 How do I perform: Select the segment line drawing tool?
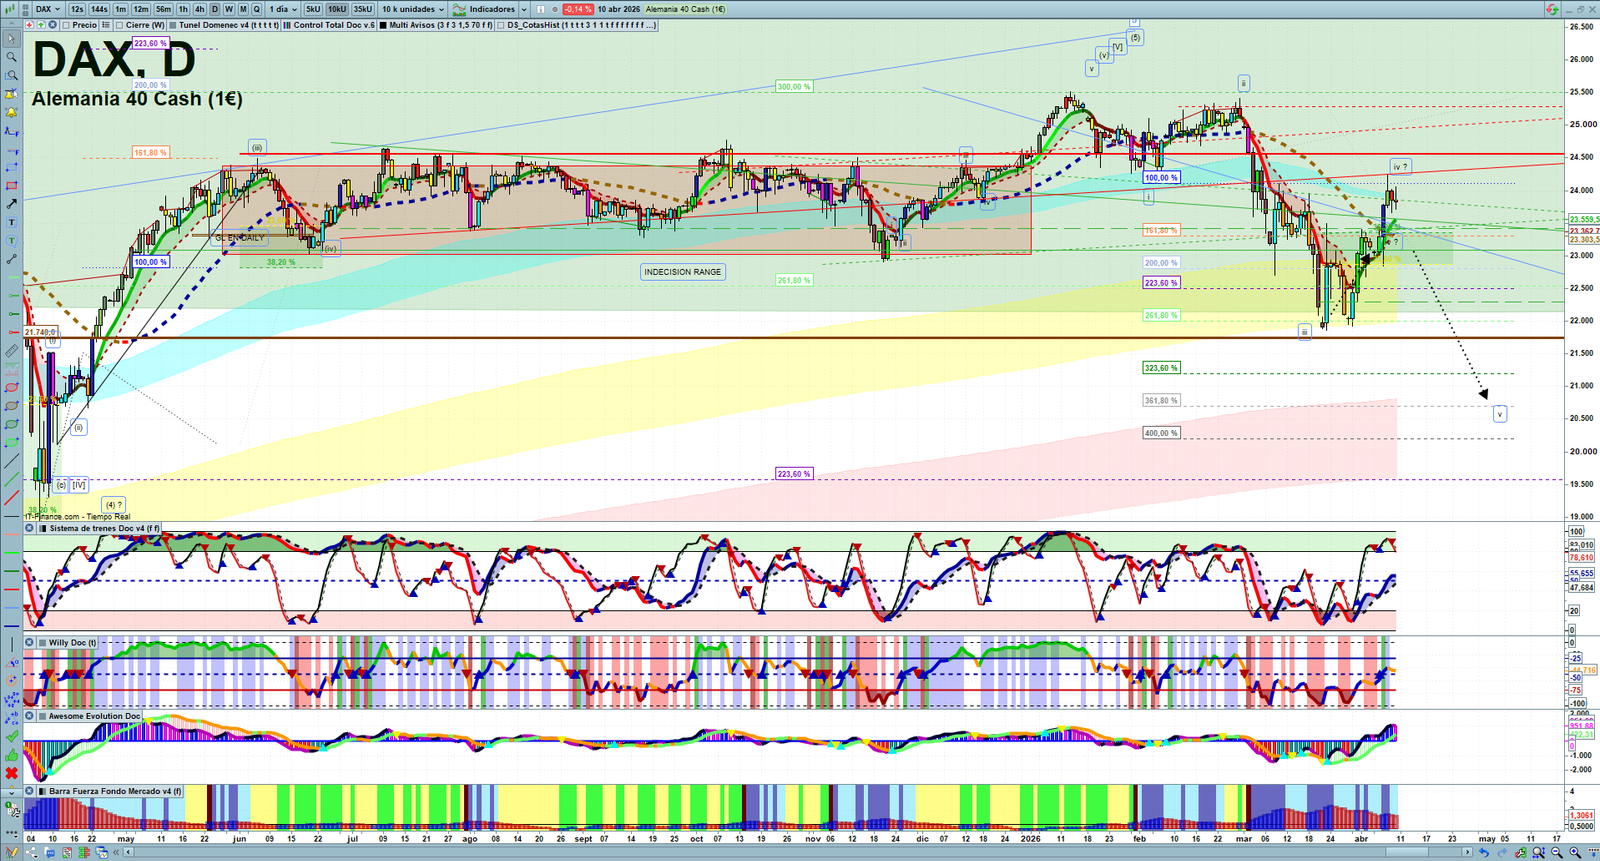(x=11, y=259)
